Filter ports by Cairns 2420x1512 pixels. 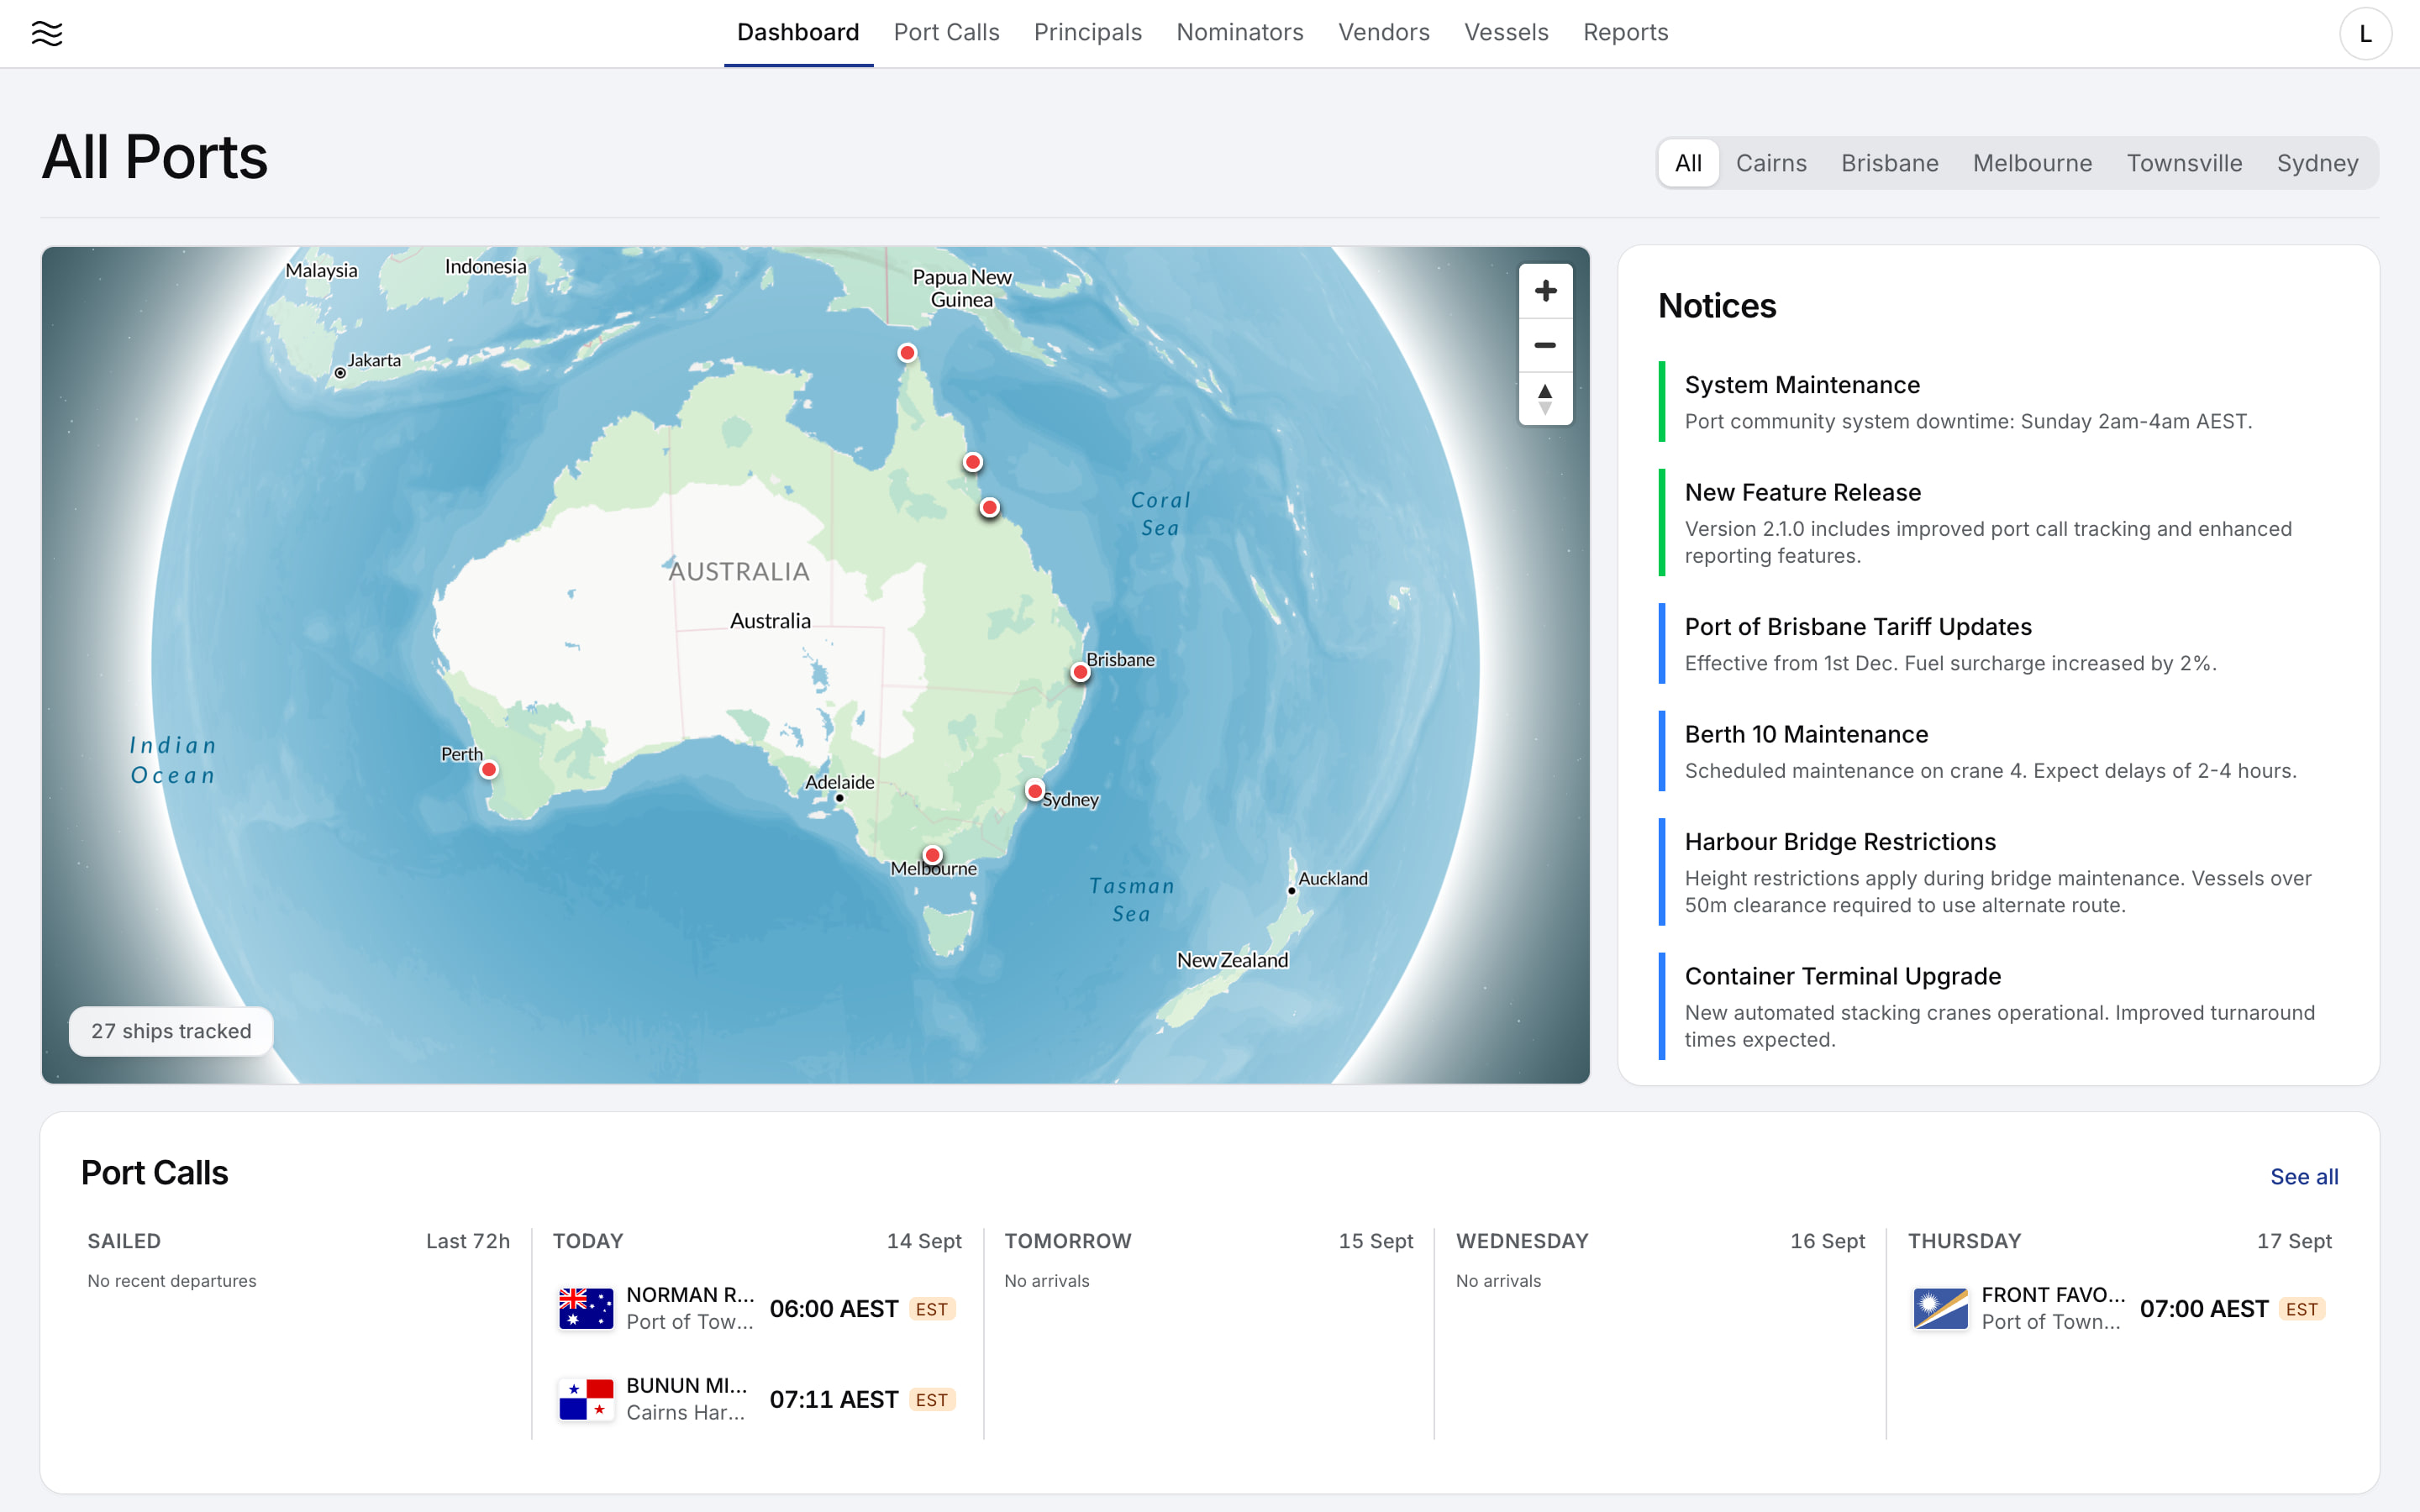(1771, 163)
